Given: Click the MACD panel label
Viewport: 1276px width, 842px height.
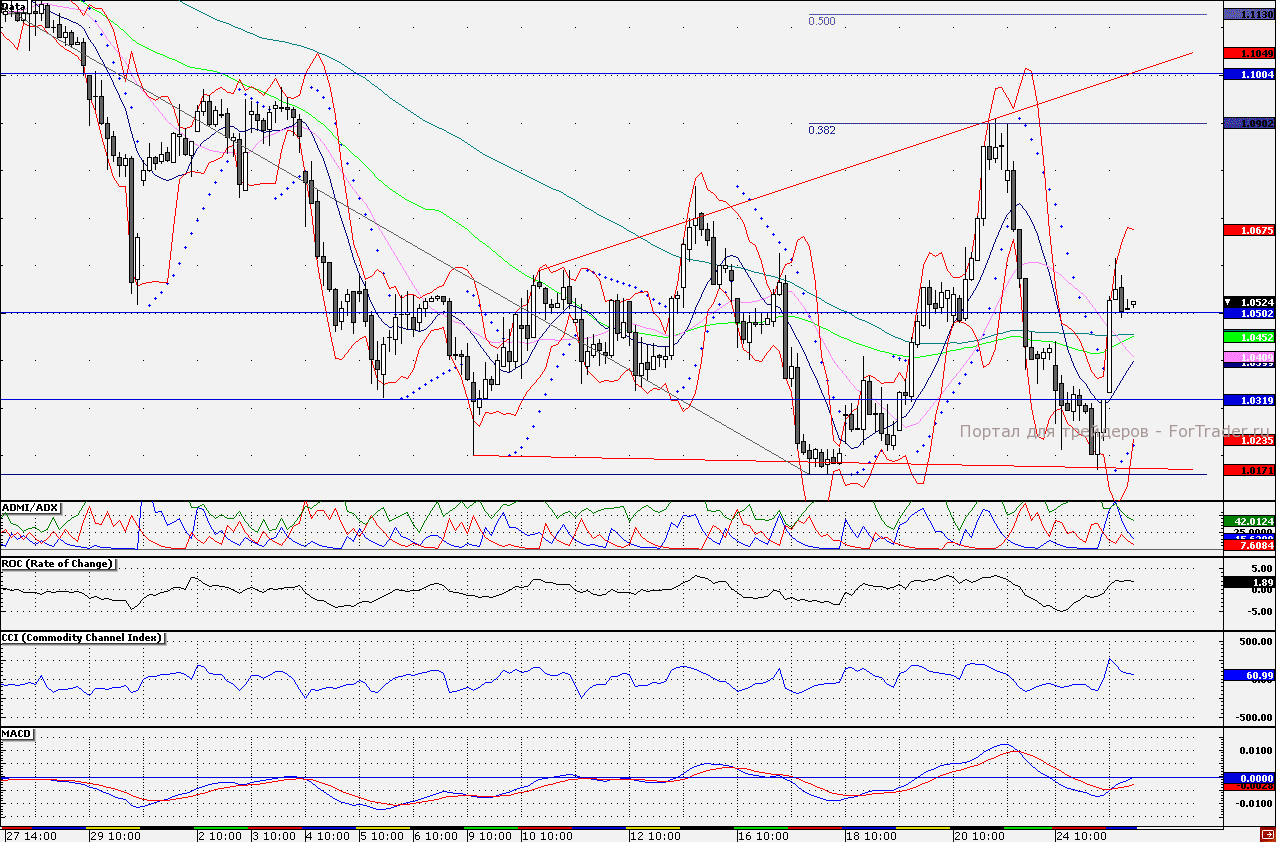Looking at the screenshot, I should pos(18,734).
